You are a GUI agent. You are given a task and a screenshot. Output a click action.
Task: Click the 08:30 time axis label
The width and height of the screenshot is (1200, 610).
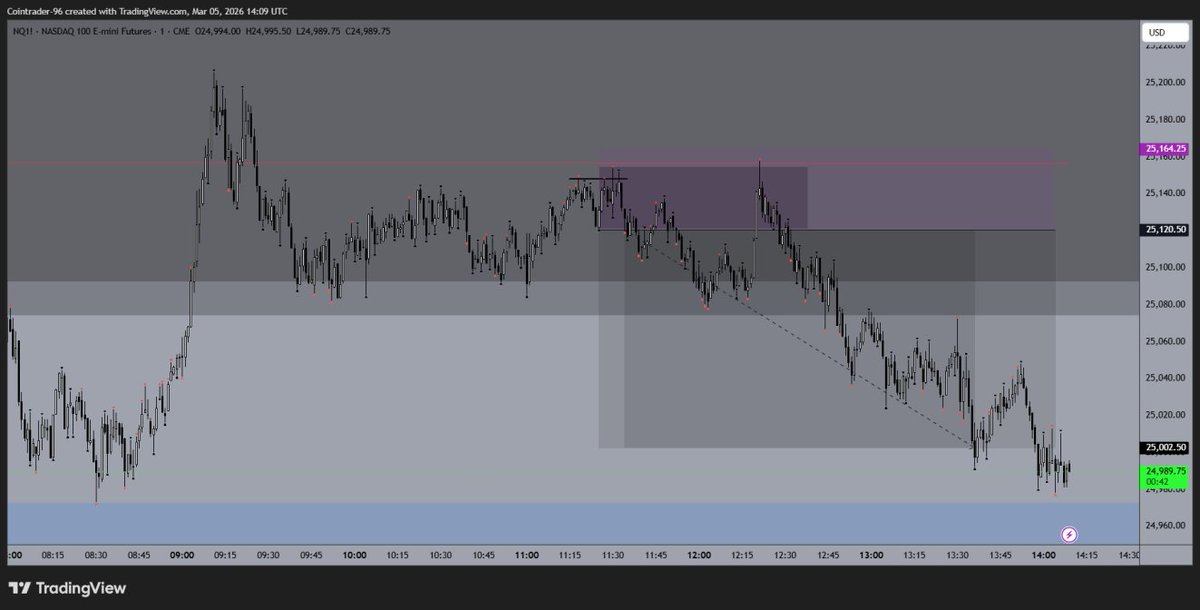click(x=97, y=555)
